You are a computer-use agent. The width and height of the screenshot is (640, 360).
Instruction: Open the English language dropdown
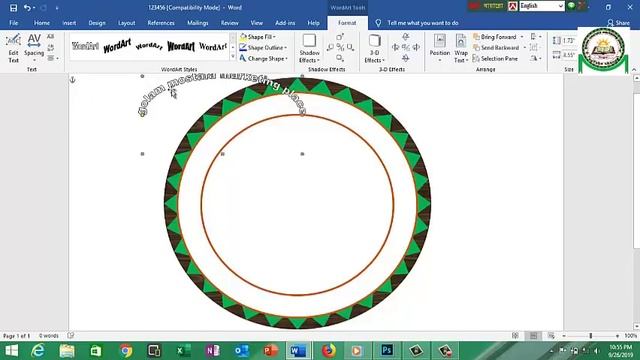coord(542,6)
